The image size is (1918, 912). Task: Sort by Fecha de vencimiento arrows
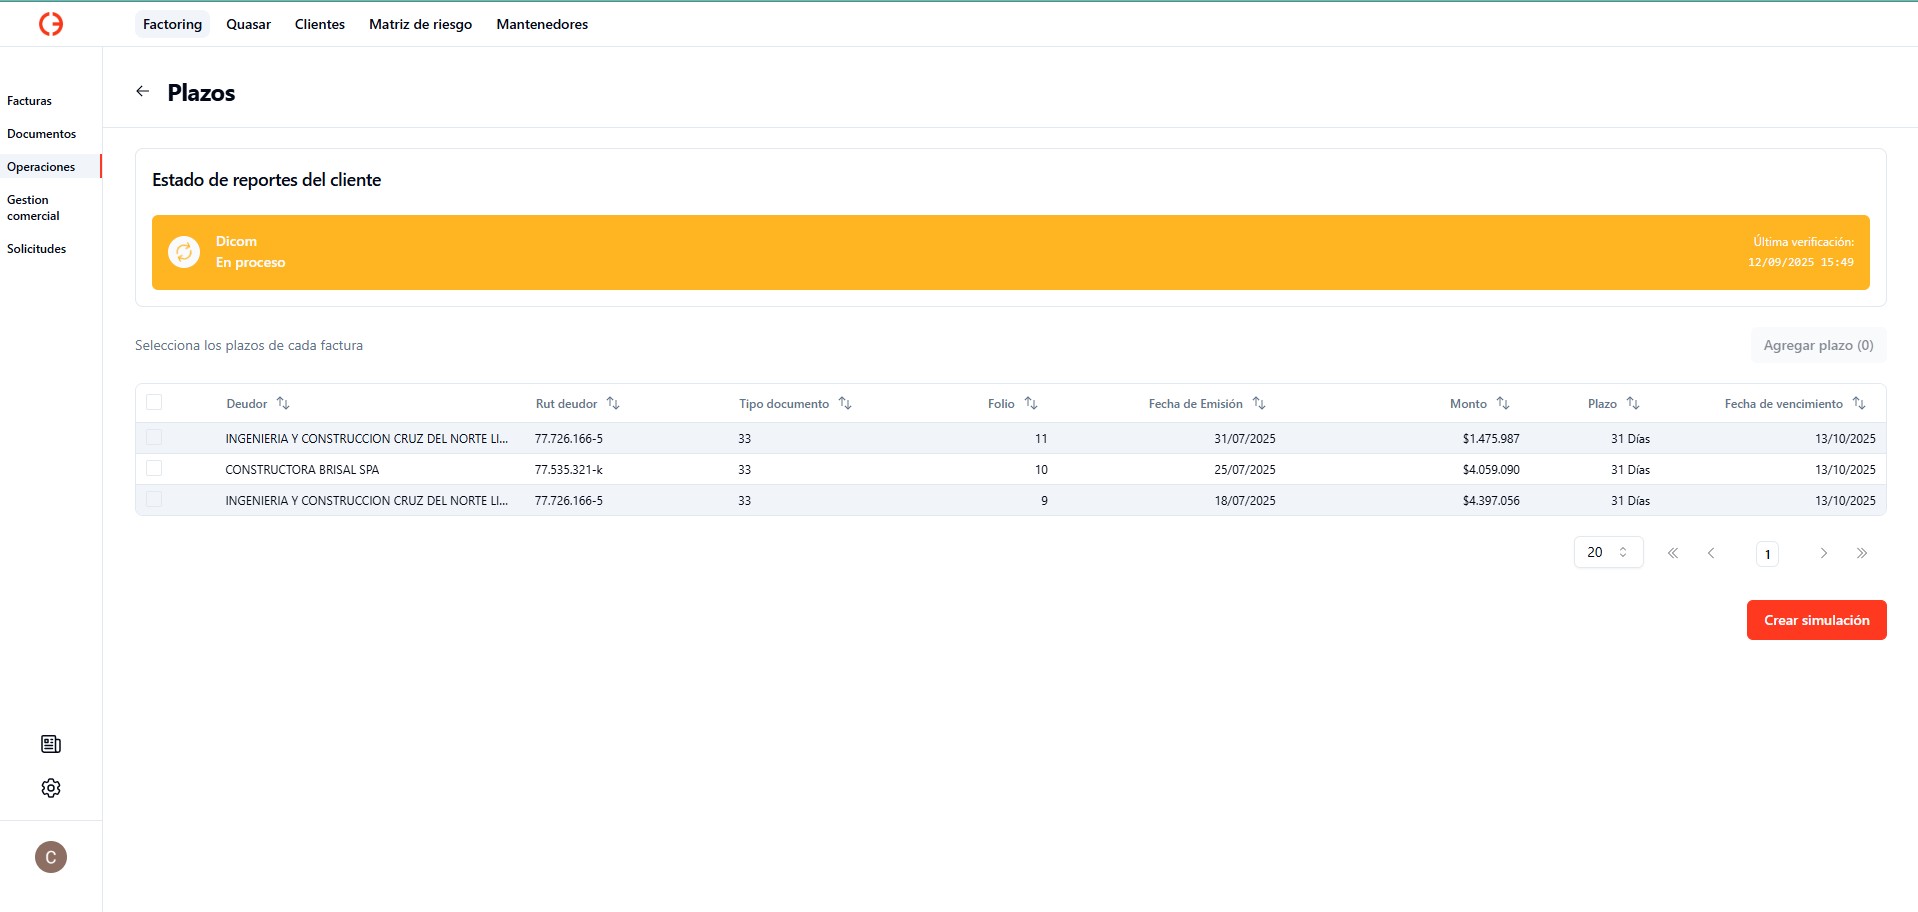click(x=1859, y=403)
